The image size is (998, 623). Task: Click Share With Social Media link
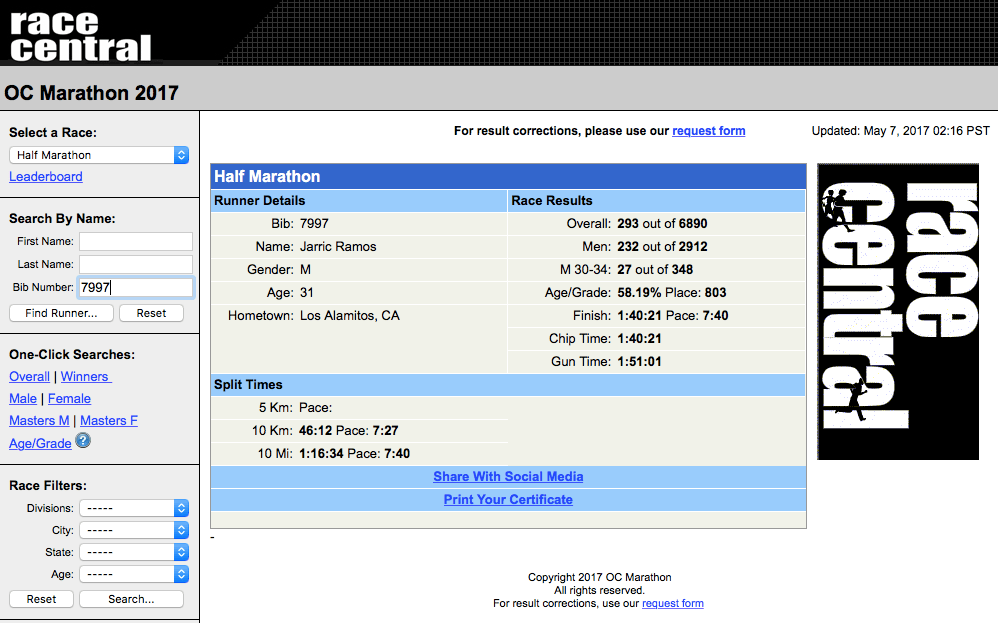click(x=508, y=477)
